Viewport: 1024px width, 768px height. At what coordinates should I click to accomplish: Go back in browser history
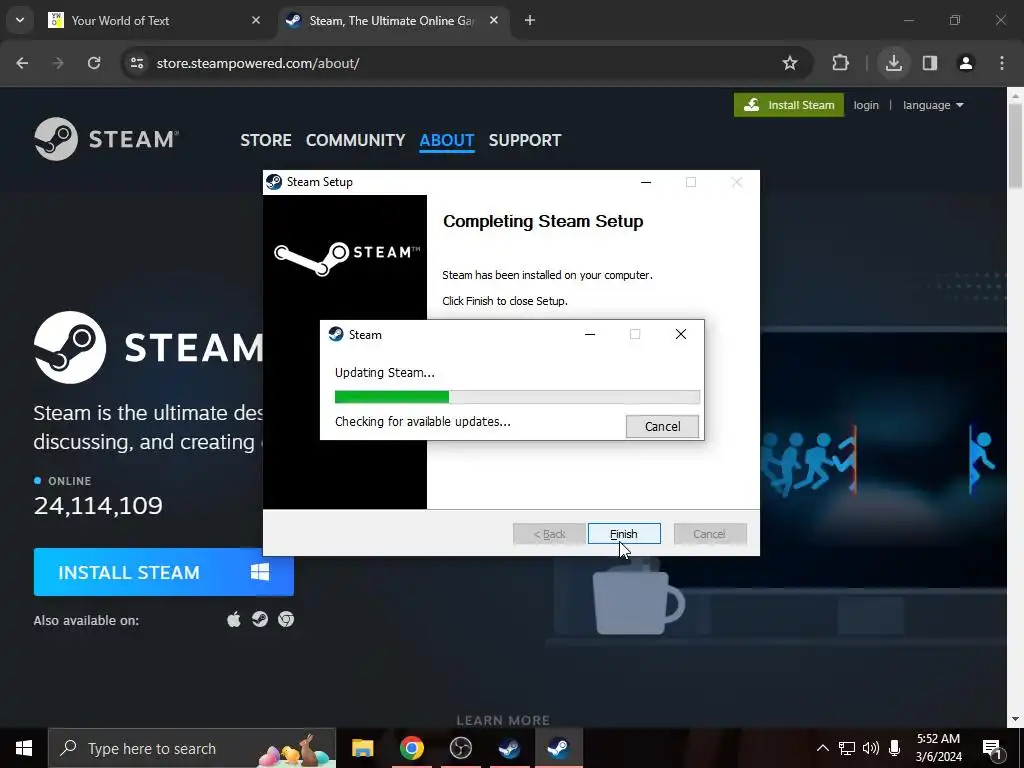tap(22, 63)
